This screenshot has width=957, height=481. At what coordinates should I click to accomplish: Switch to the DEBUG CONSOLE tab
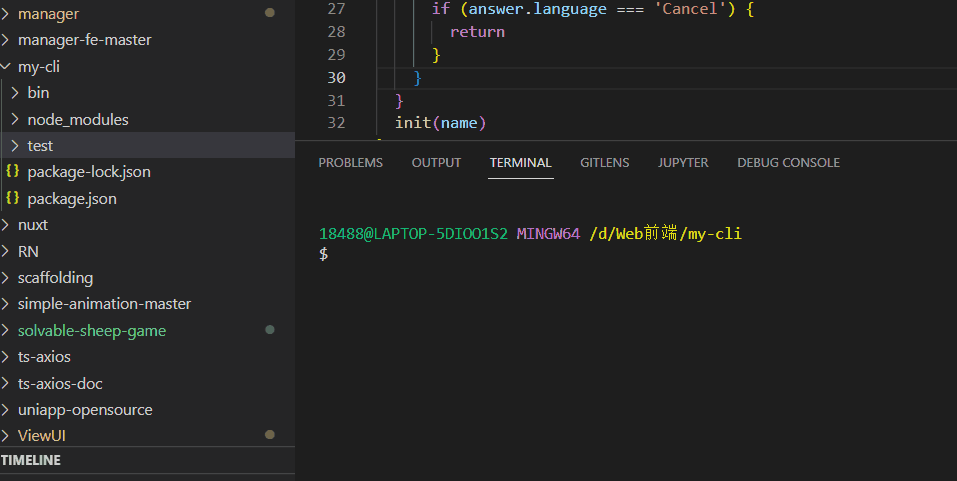click(x=789, y=162)
